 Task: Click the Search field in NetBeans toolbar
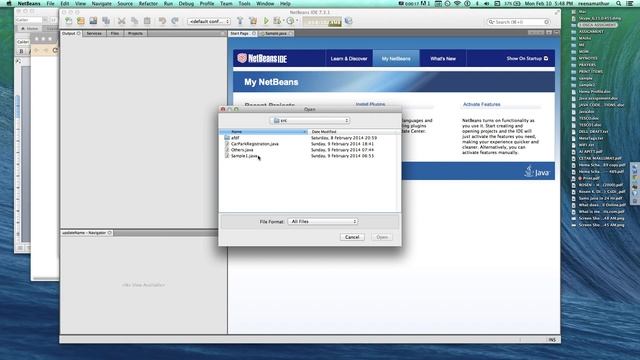click(518, 22)
